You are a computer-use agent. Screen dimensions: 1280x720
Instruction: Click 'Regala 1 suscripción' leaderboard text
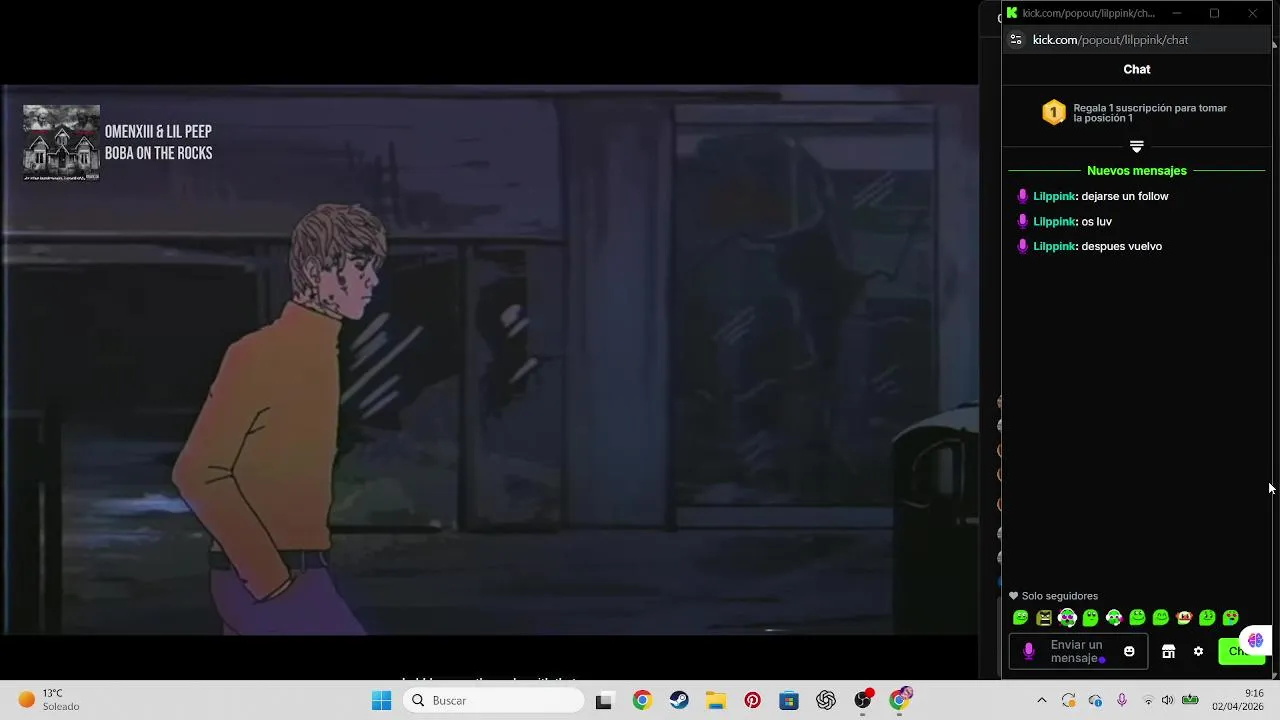[x=1150, y=113]
